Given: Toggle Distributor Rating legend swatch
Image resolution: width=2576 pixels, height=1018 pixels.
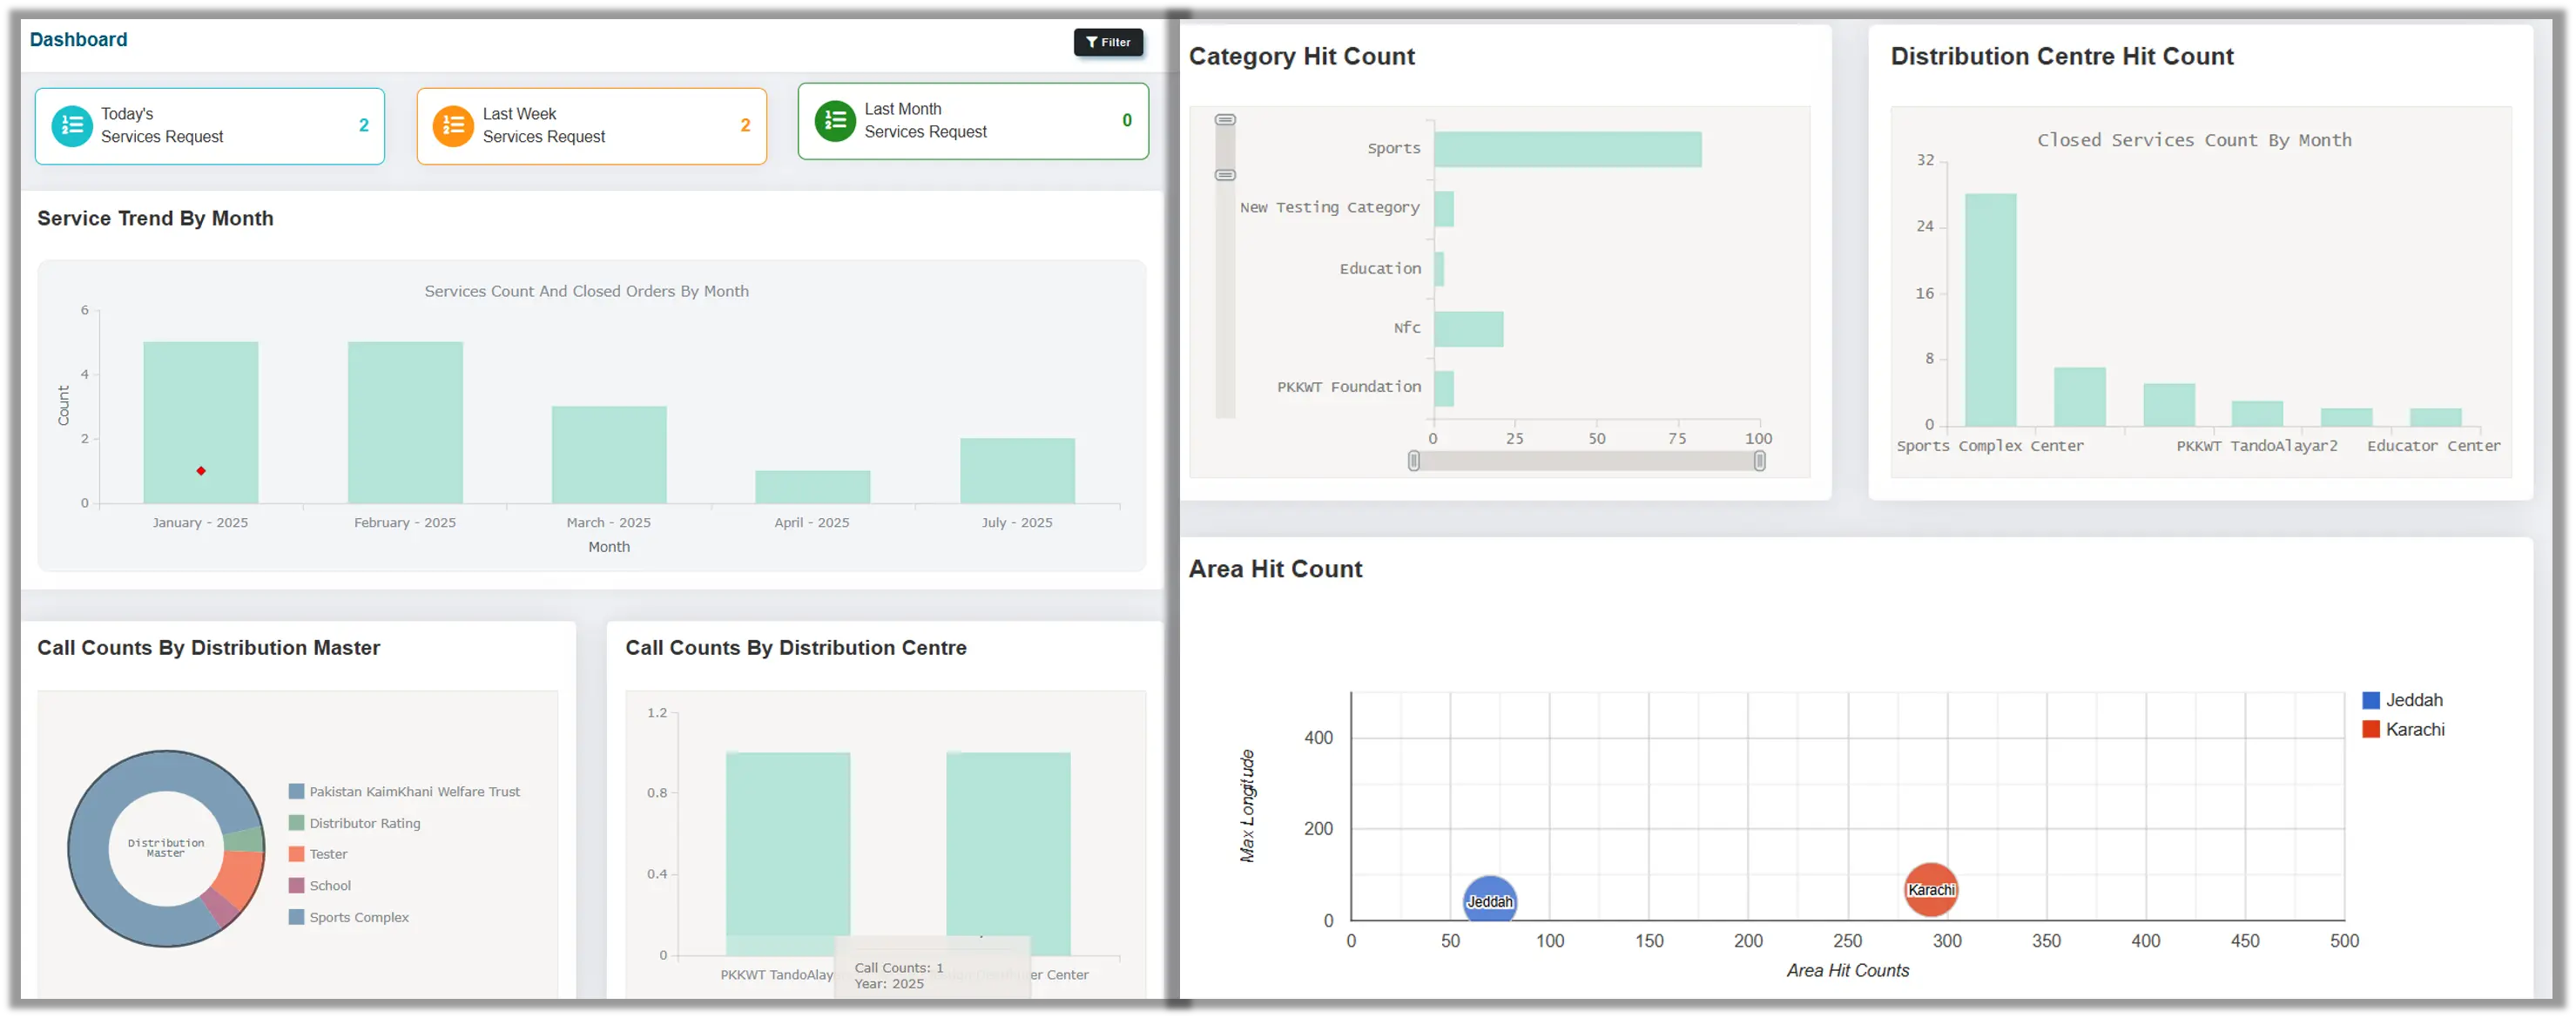Looking at the screenshot, I should [296, 823].
